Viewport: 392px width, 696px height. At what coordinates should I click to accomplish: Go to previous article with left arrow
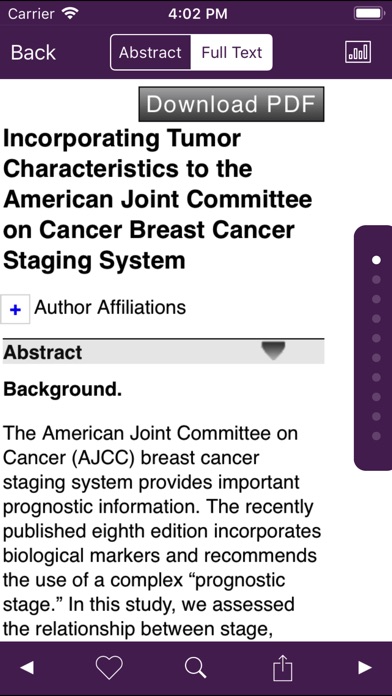(x=27, y=667)
